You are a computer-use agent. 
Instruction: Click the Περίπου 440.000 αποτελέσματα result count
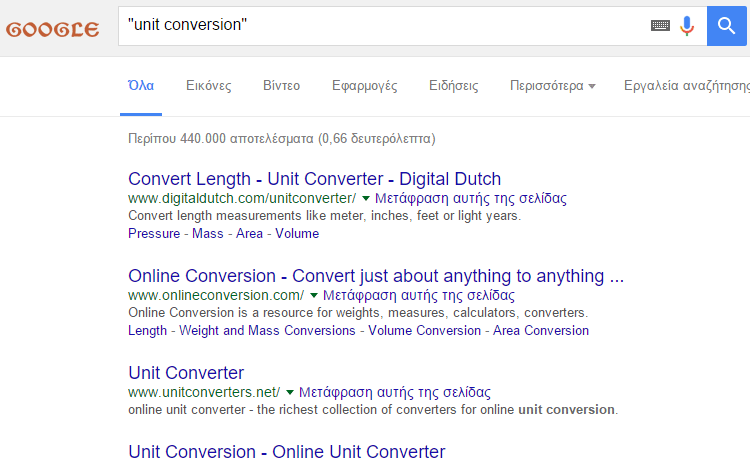(x=282, y=139)
